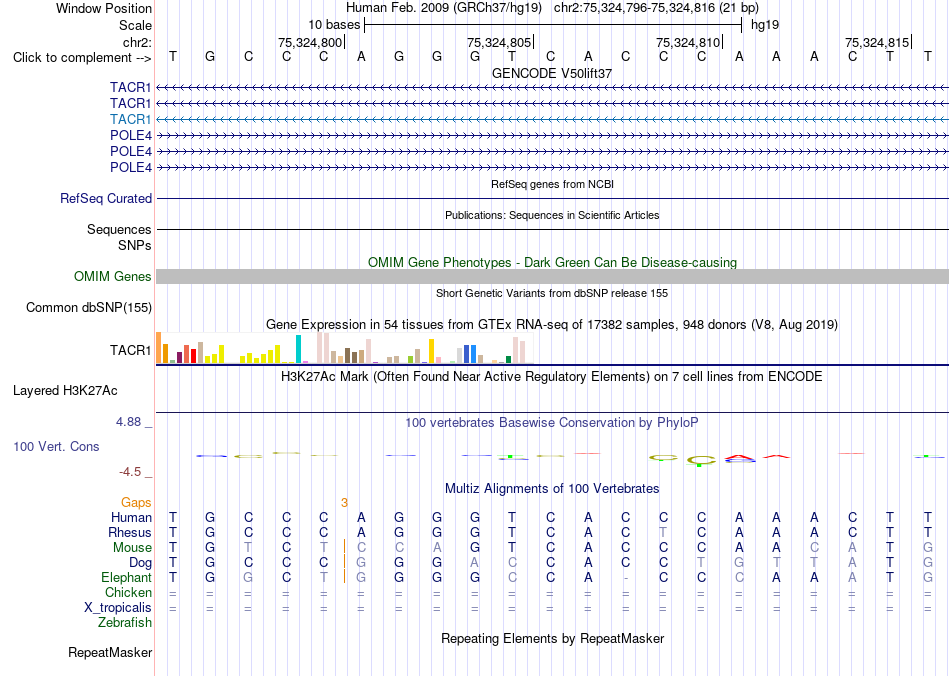This screenshot has height=676, width=950.
Task: Select the Chicken species label
Action: click(128, 592)
